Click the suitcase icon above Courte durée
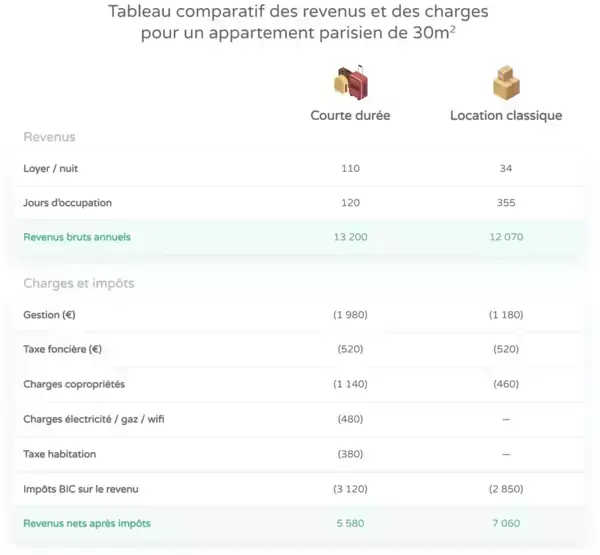Image resolution: width=600 pixels, height=555 pixels. [350, 82]
